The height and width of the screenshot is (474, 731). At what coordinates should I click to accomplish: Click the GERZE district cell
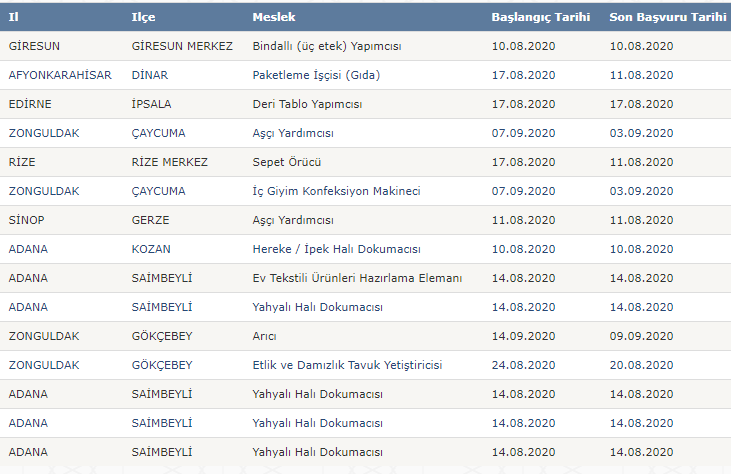click(151, 220)
